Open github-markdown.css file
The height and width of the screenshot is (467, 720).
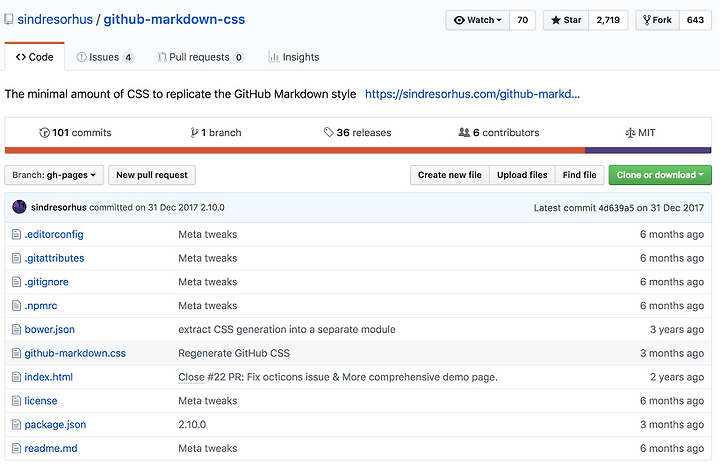(75, 354)
